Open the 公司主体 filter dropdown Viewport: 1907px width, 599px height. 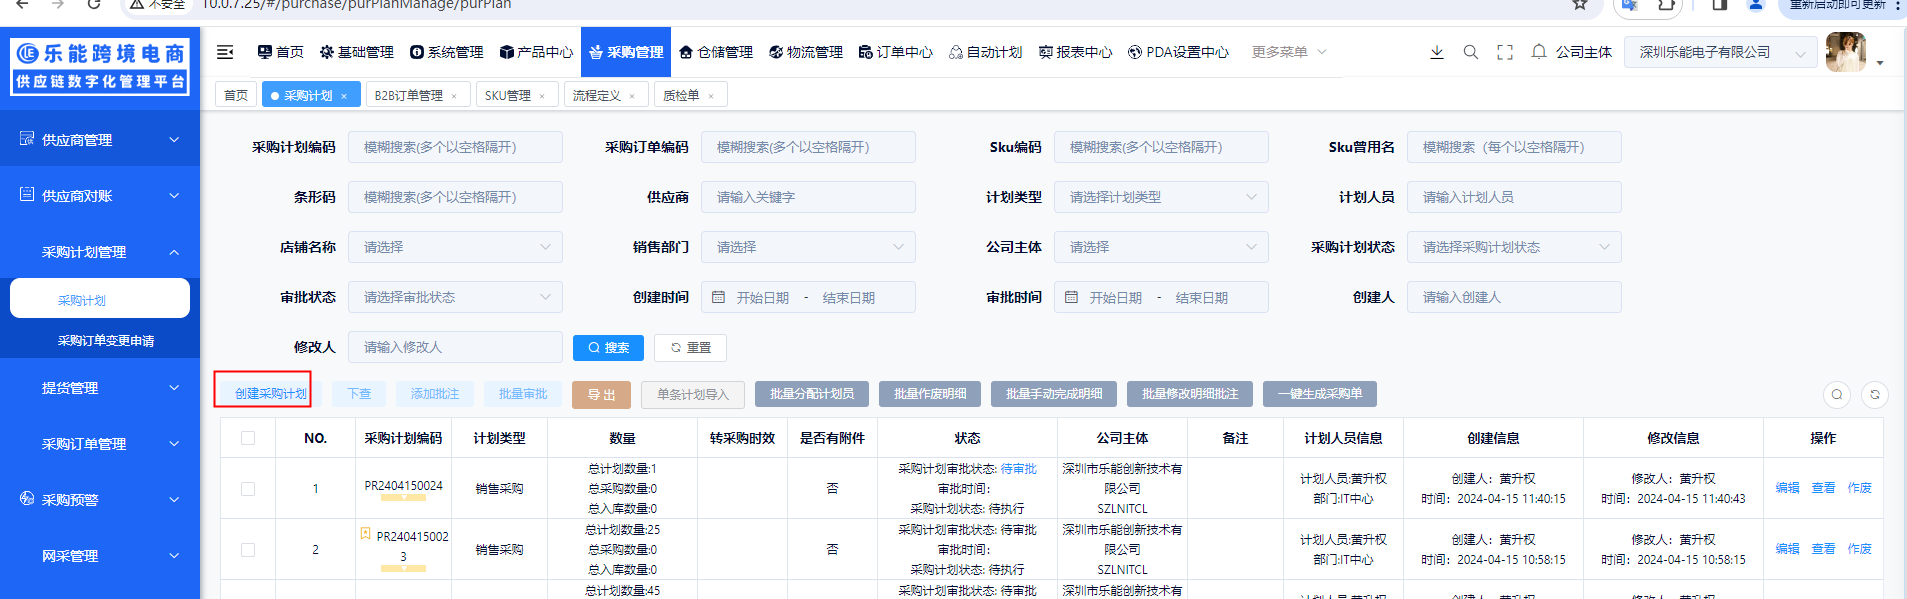[1161, 247]
